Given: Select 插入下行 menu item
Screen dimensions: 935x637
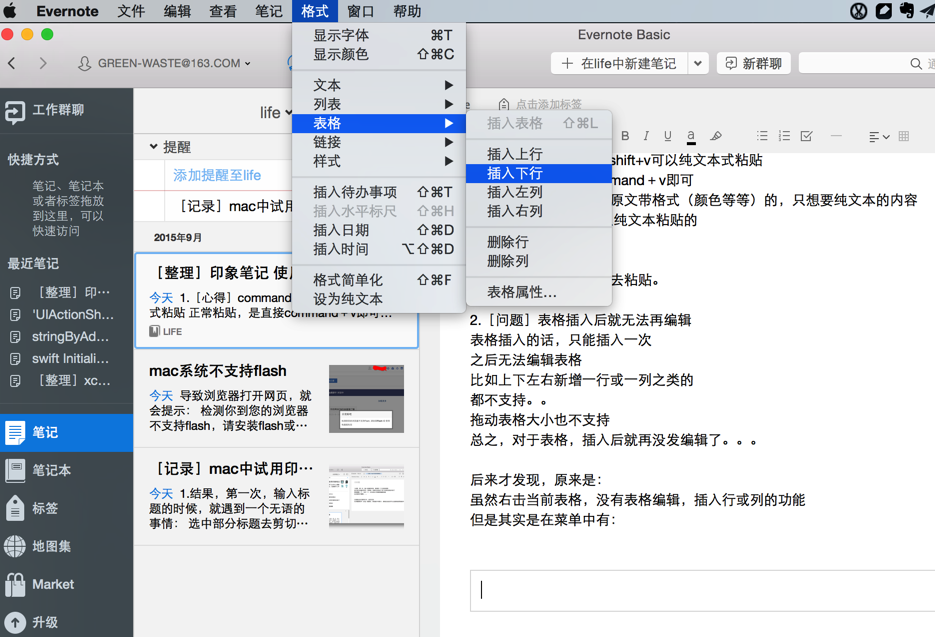Looking at the screenshot, I should point(539,173).
